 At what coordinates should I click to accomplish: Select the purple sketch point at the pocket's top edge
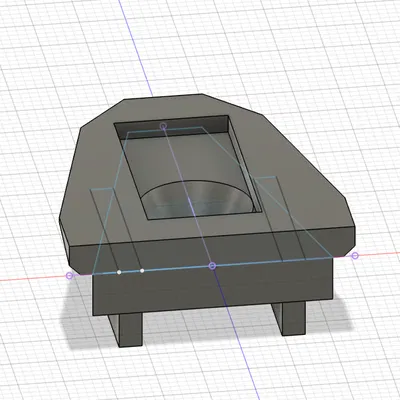(x=163, y=126)
